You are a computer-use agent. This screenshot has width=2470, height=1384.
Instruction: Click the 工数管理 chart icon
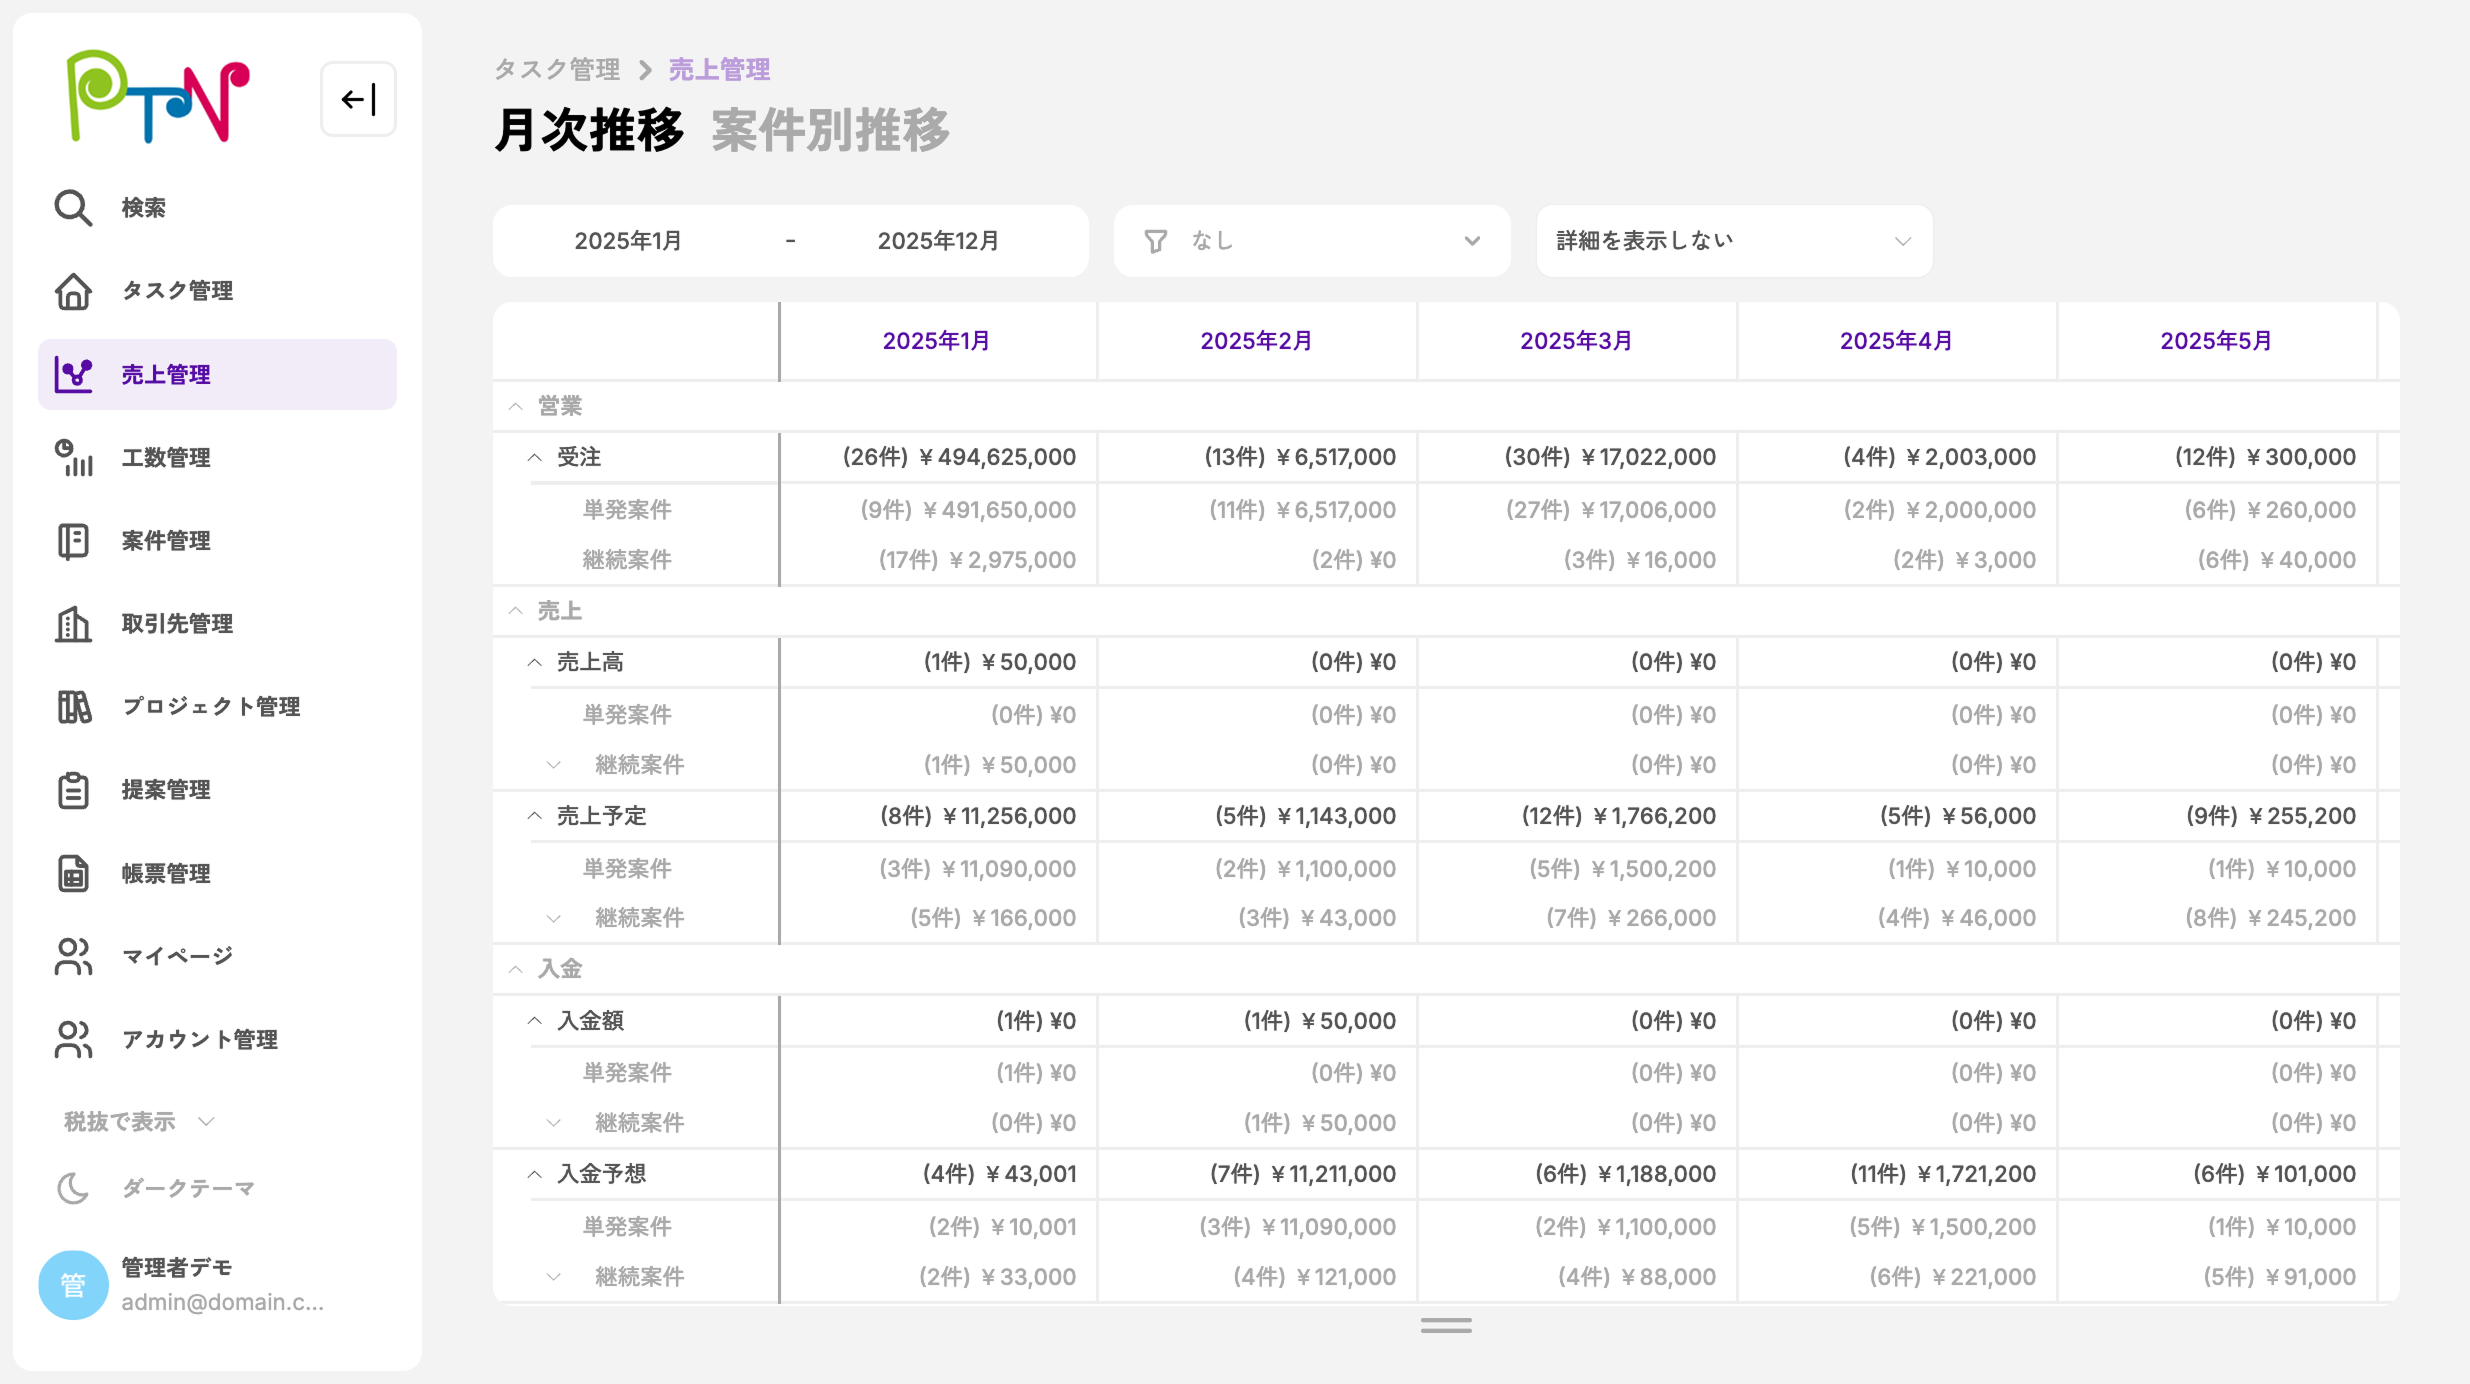tap(73, 458)
